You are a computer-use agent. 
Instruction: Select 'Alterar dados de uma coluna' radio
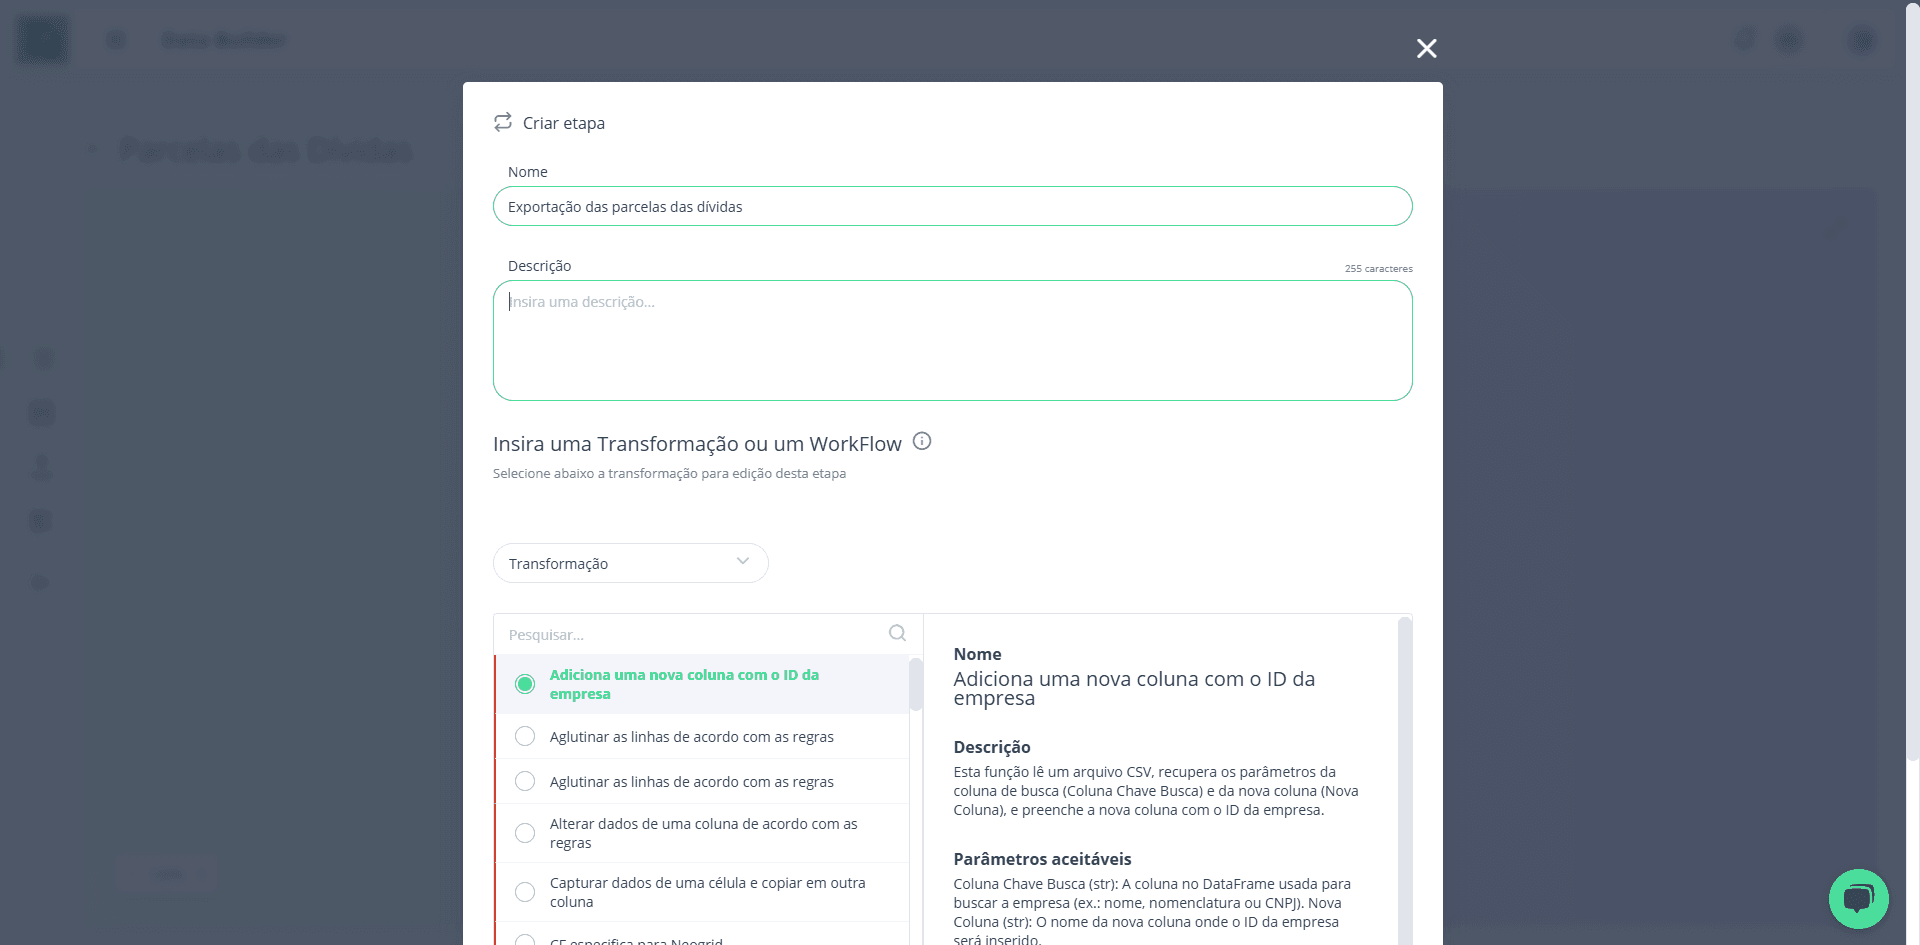[x=525, y=833]
